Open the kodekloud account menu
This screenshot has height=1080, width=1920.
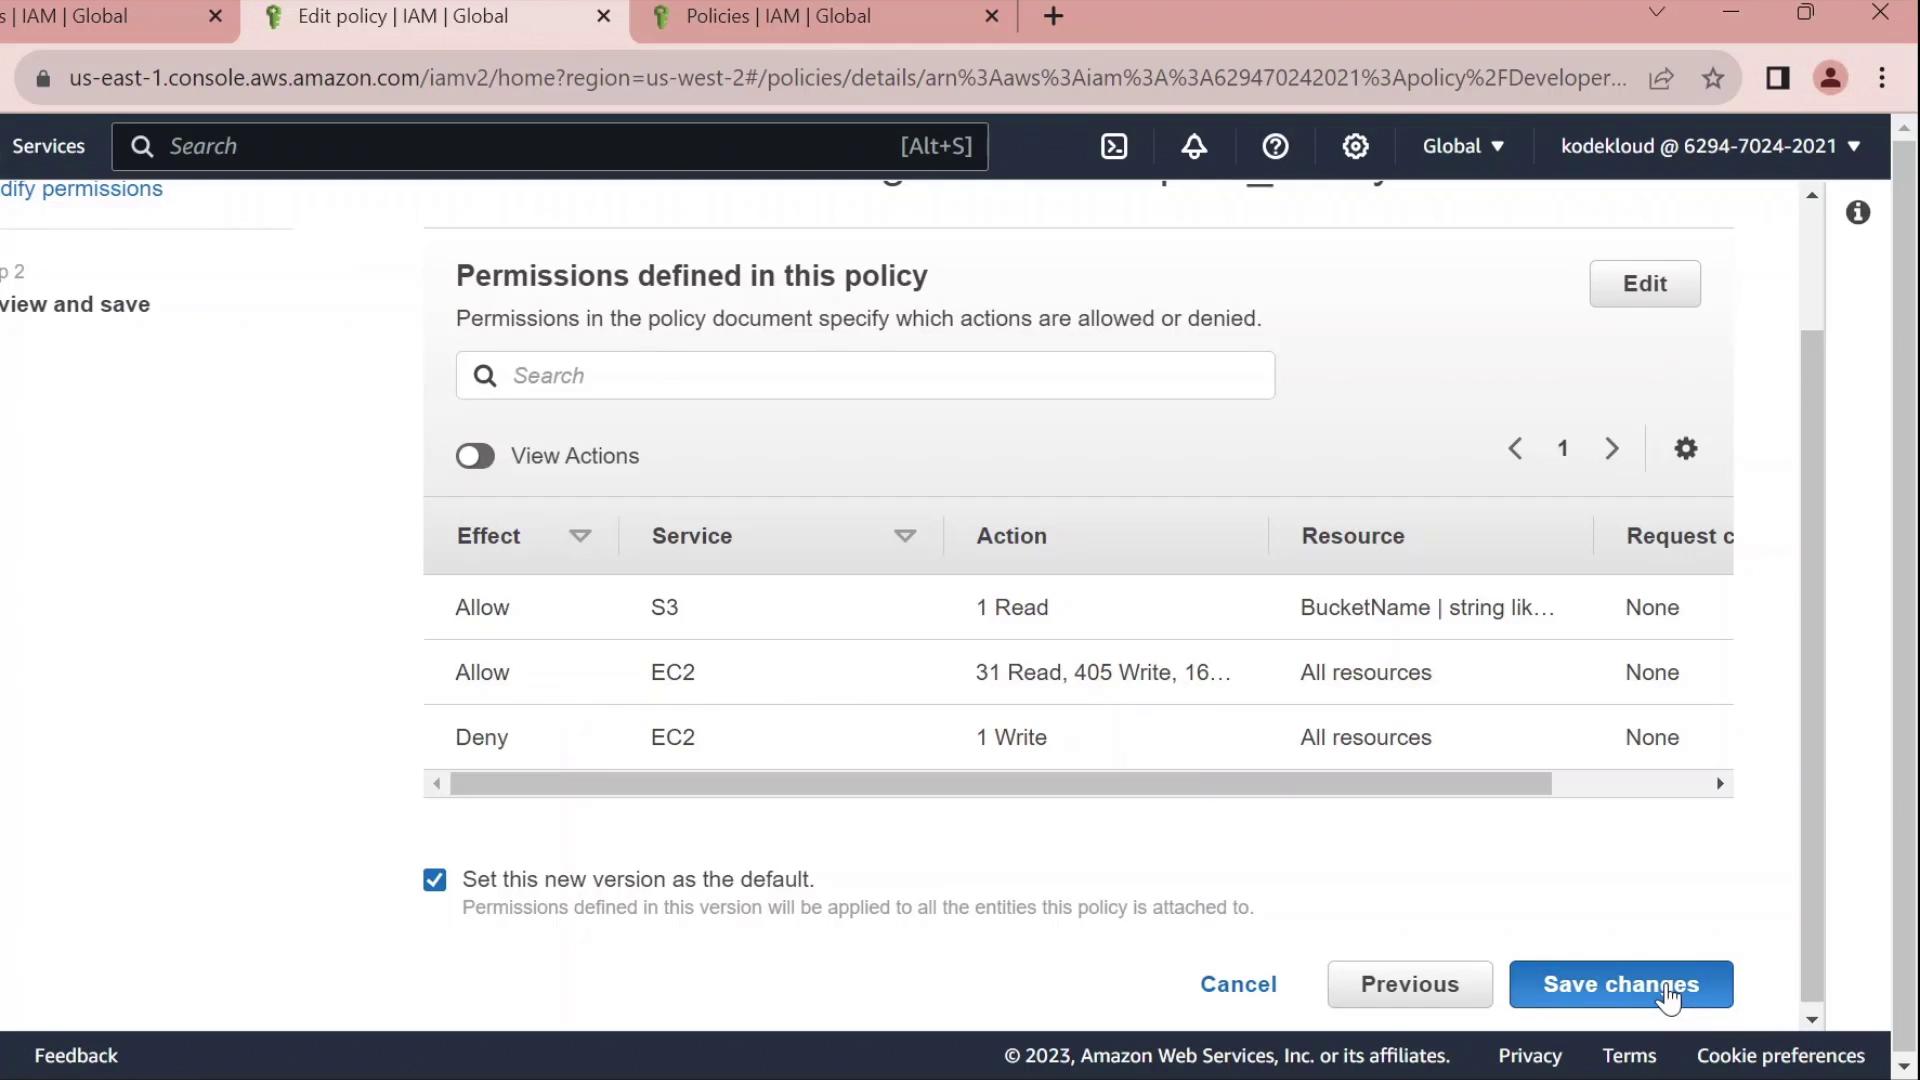1710,146
